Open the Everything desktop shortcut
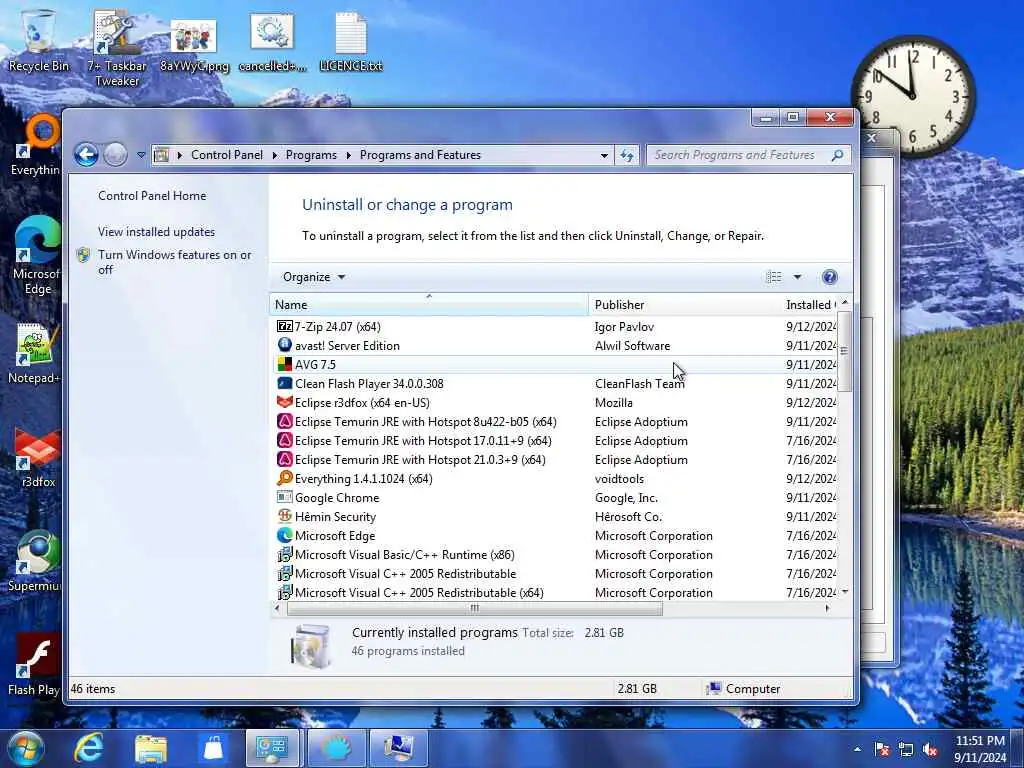This screenshot has width=1024, height=768. click(x=36, y=145)
